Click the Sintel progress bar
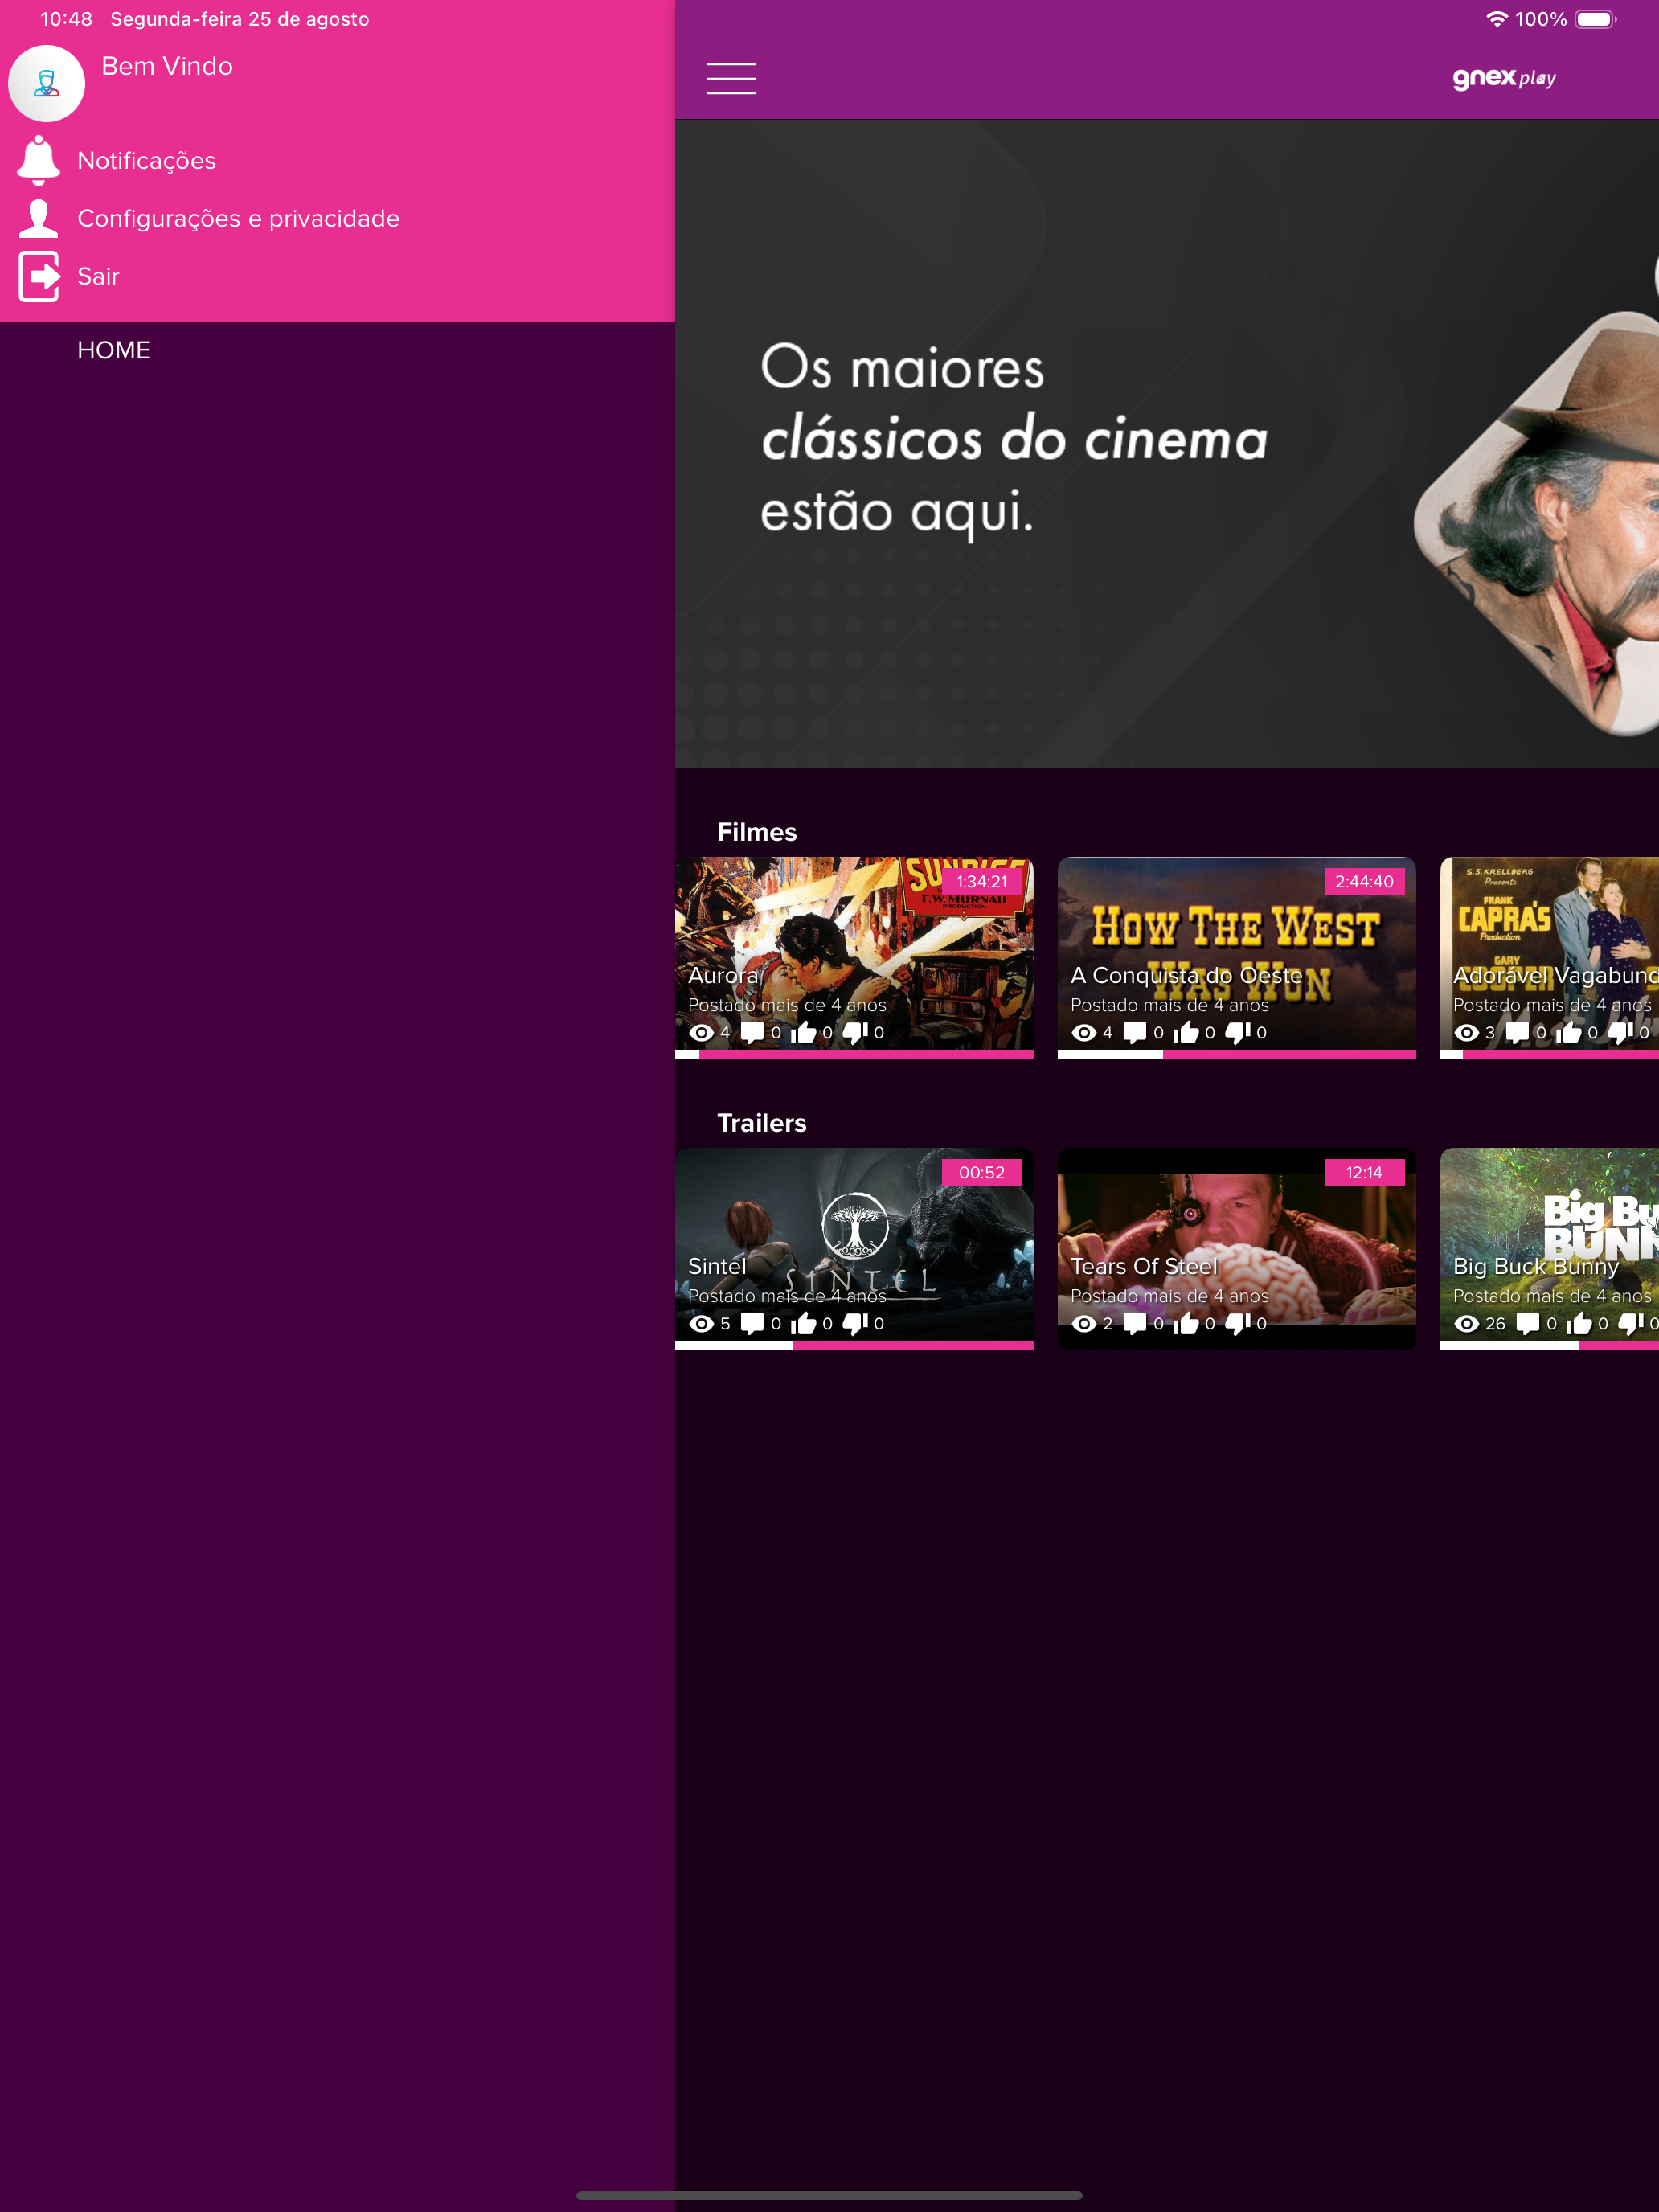This screenshot has width=1659, height=2212. (x=854, y=1345)
